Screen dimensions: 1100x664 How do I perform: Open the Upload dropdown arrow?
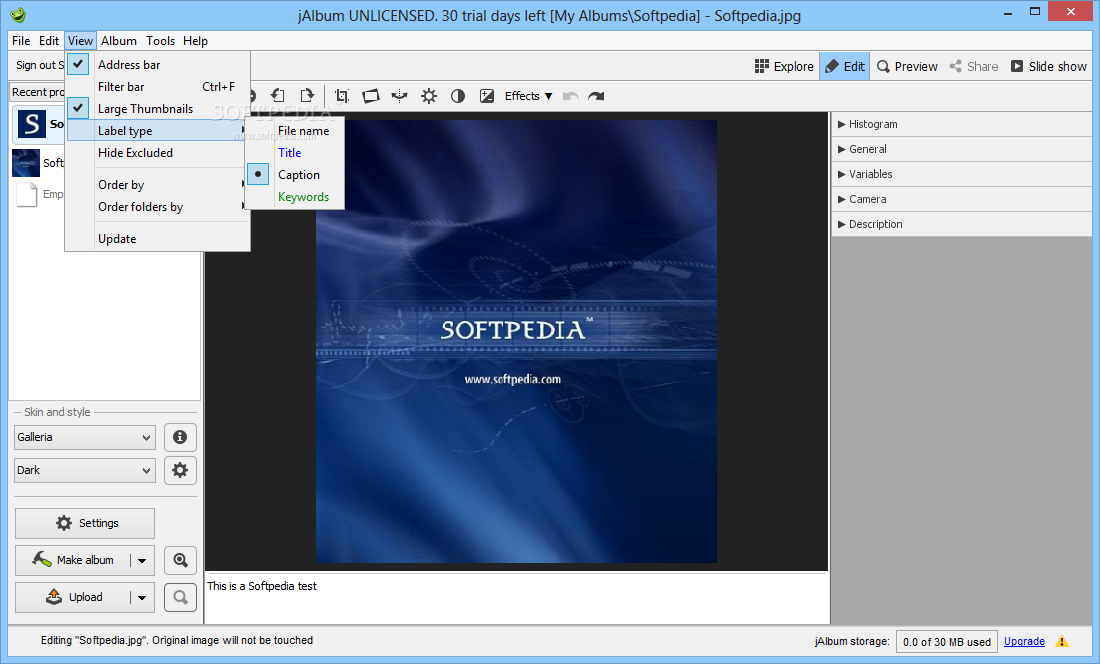(x=142, y=597)
